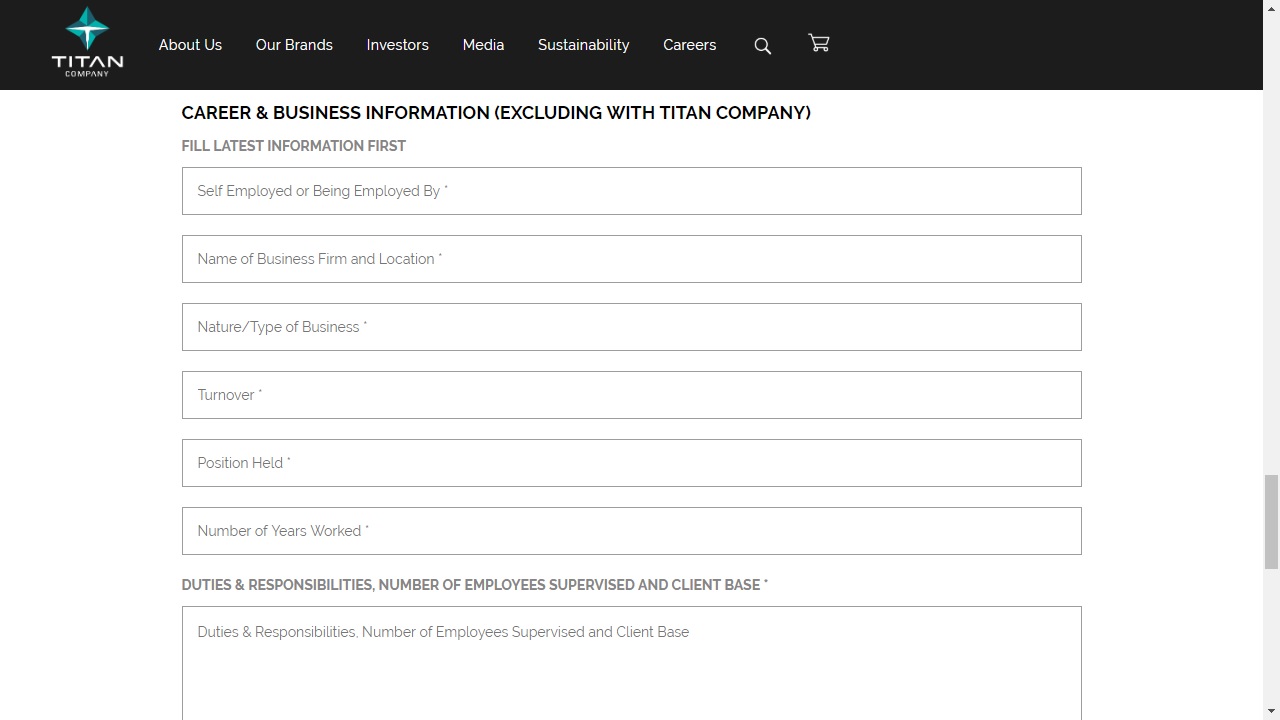The width and height of the screenshot is (1280, 720).
Task: Click the Career & Business Information heading
Action: click(x=496, y=113)
